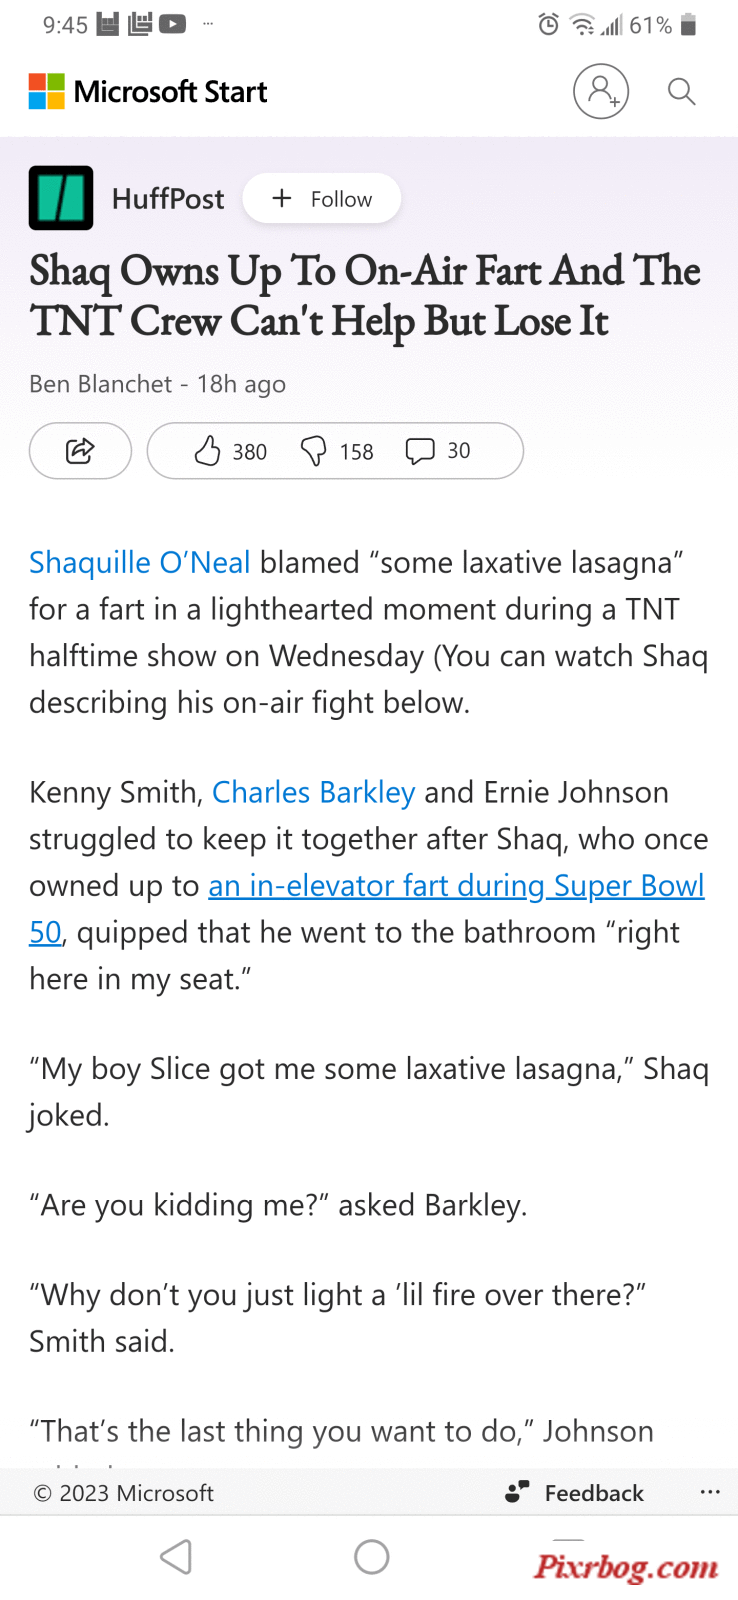Screen dimensions: 738x1600
Task: Open the account sign-in profile icon
Action: tap(601, 91)
